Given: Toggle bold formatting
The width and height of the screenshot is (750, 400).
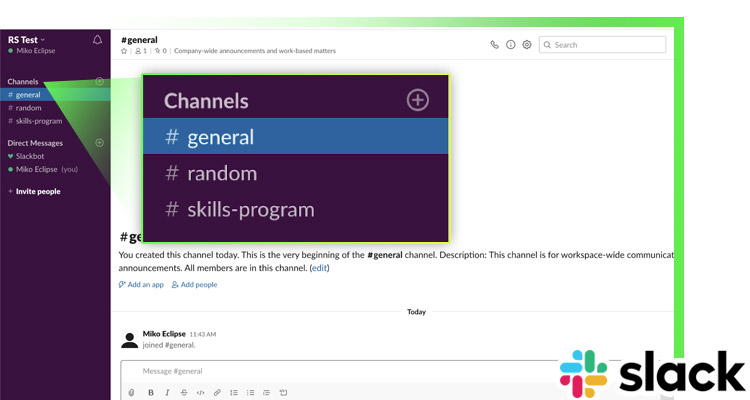Looking at the screenshot, I should (151, 393).
